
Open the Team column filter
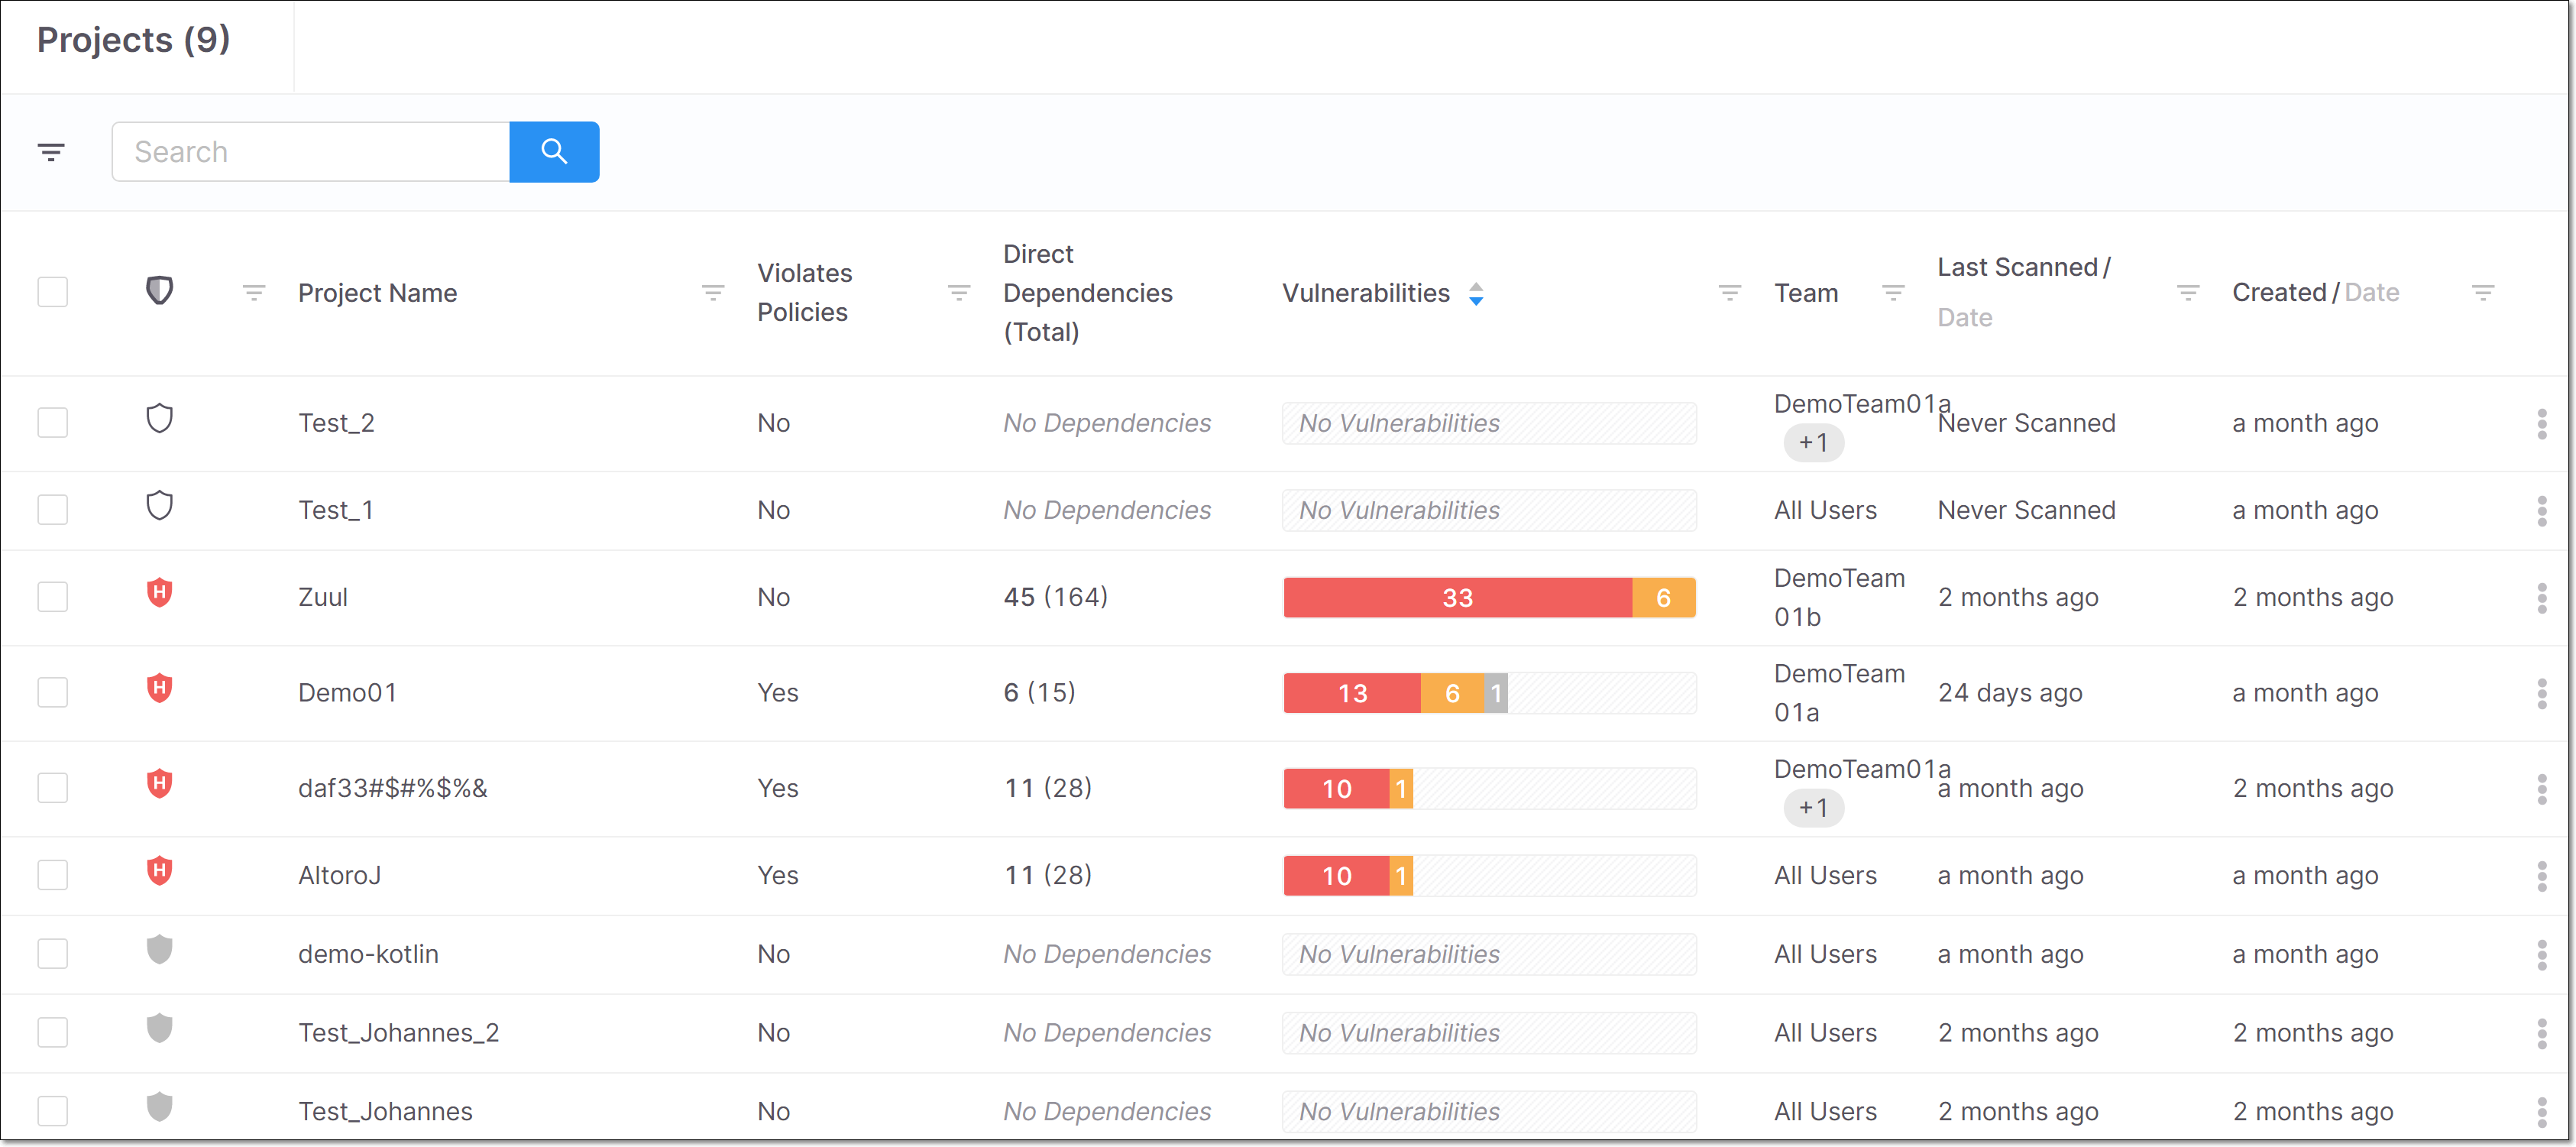[1893, 292]
